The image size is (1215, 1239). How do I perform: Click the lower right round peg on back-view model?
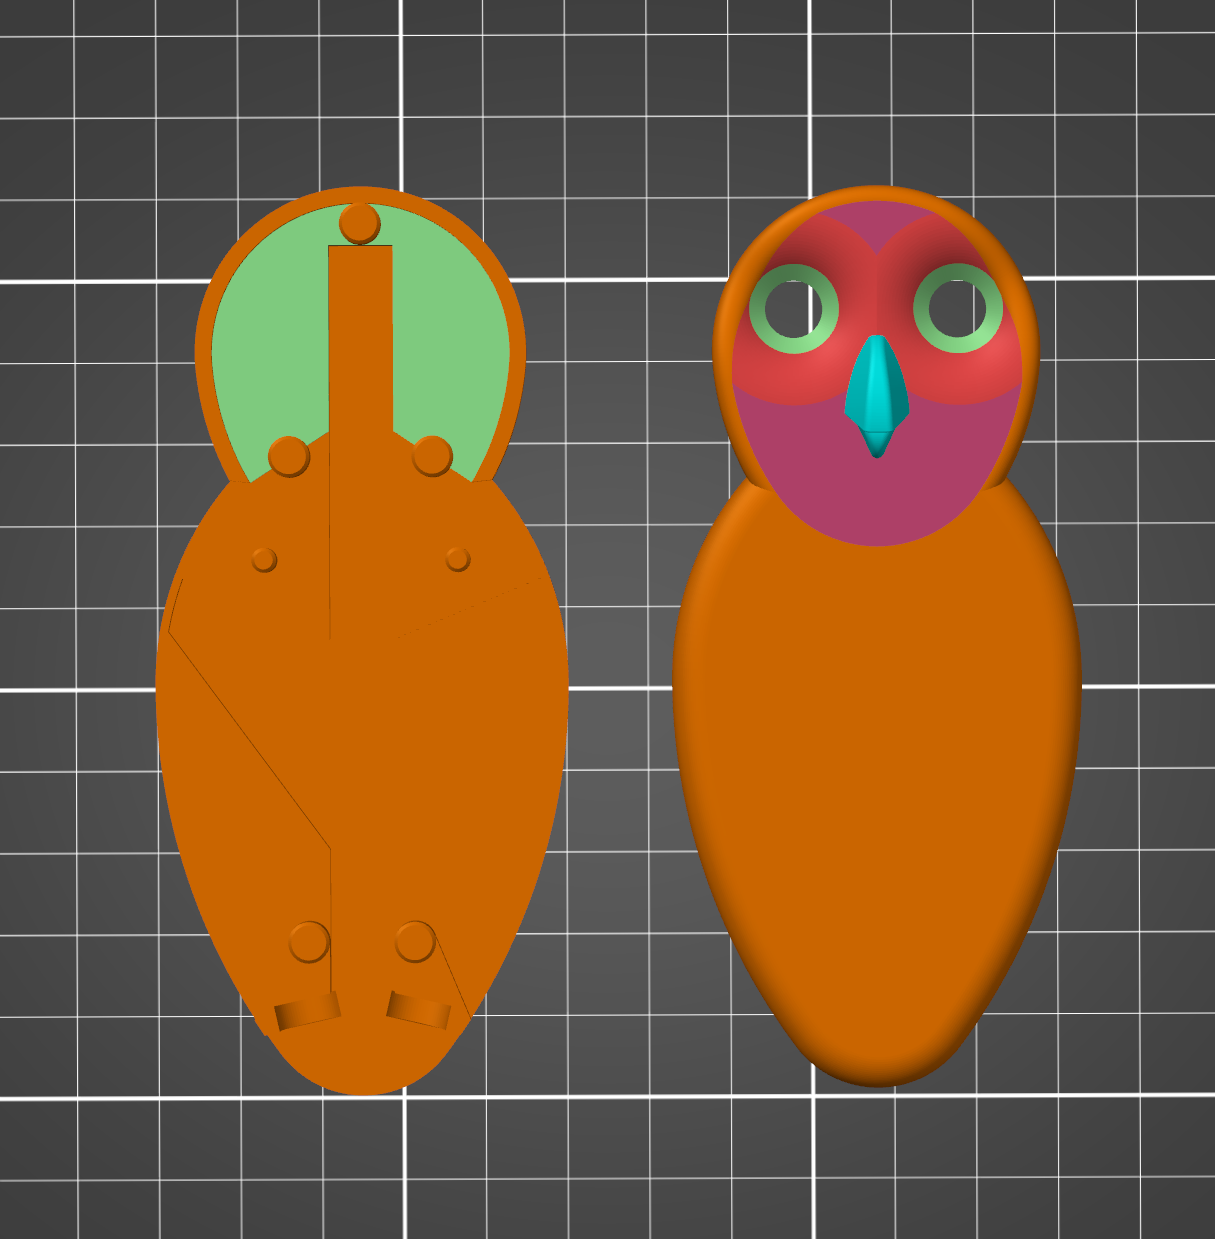pos(415,941)
